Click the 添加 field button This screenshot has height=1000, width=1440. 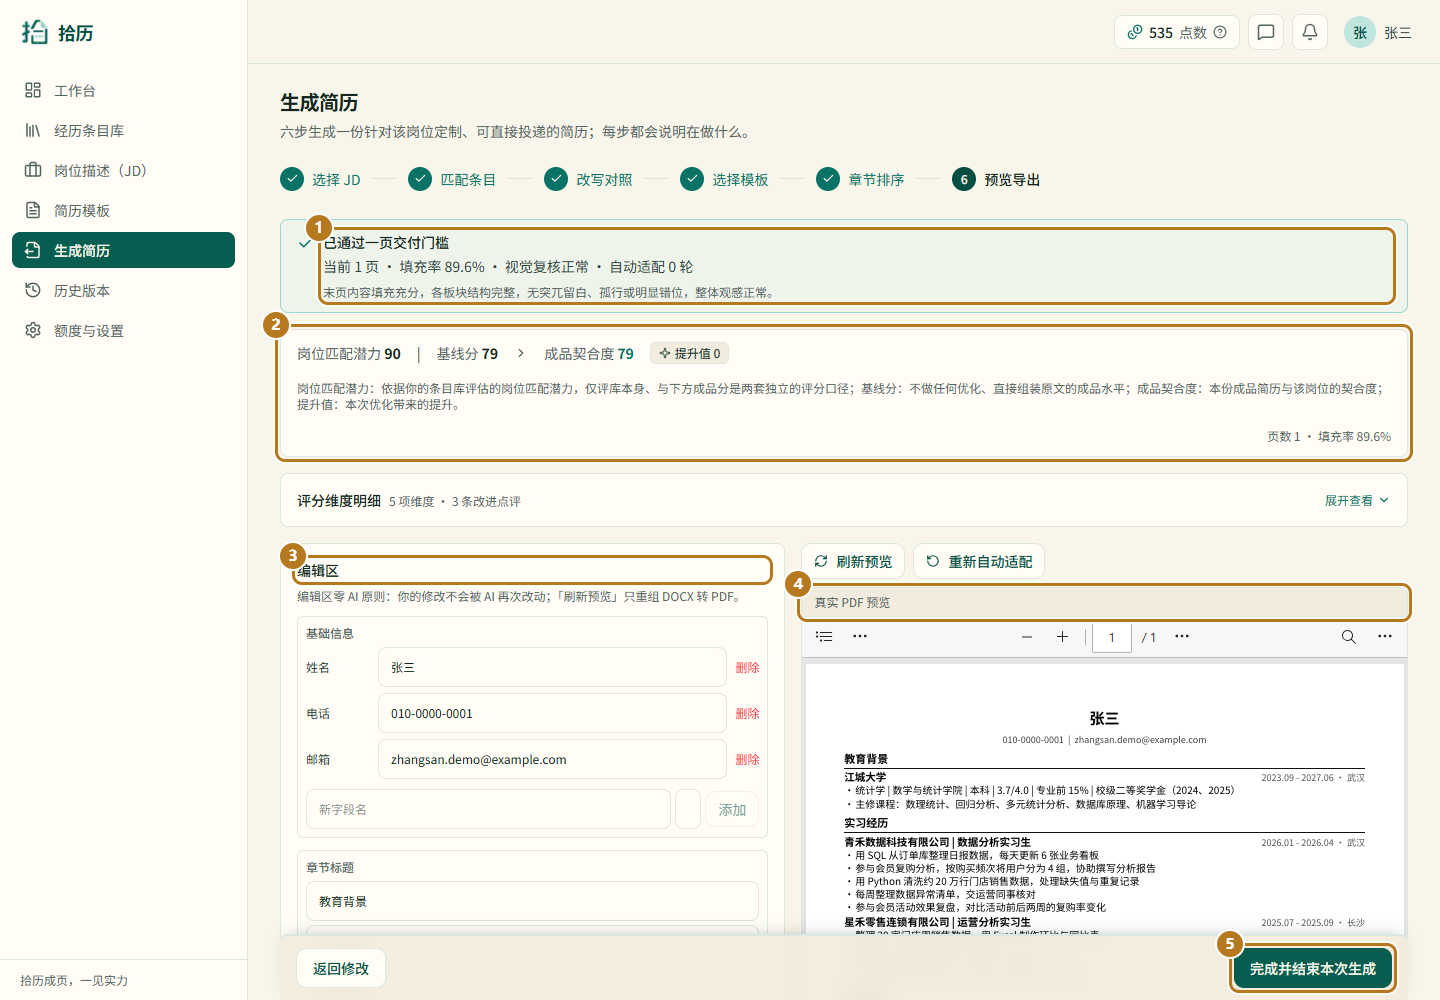coord(732,809)
